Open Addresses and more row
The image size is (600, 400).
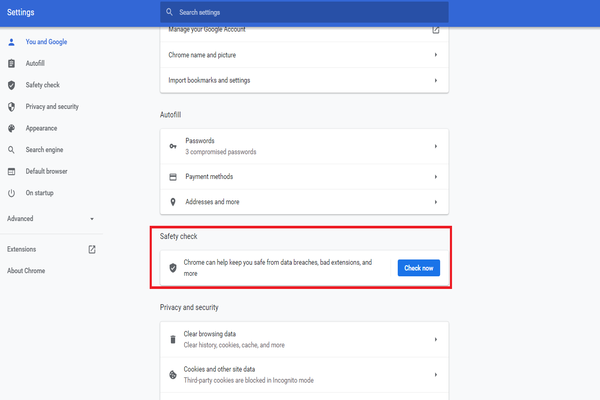point(304,202)
